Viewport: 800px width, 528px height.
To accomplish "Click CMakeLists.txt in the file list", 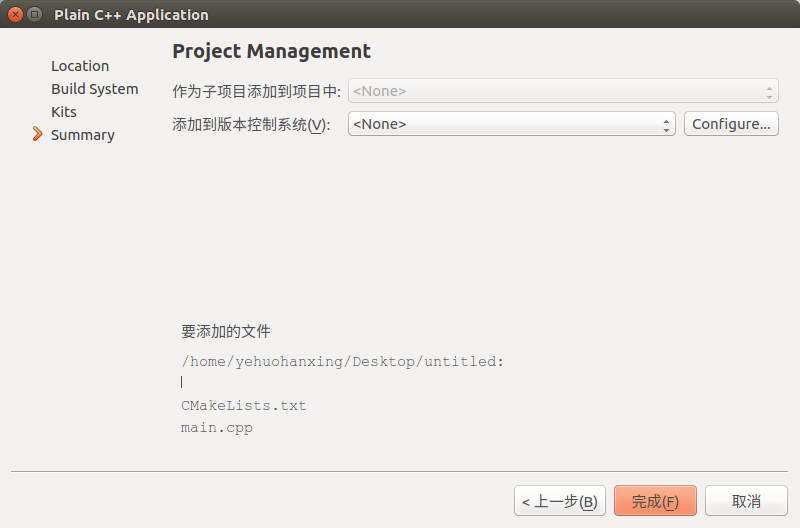I will point(244,406).
